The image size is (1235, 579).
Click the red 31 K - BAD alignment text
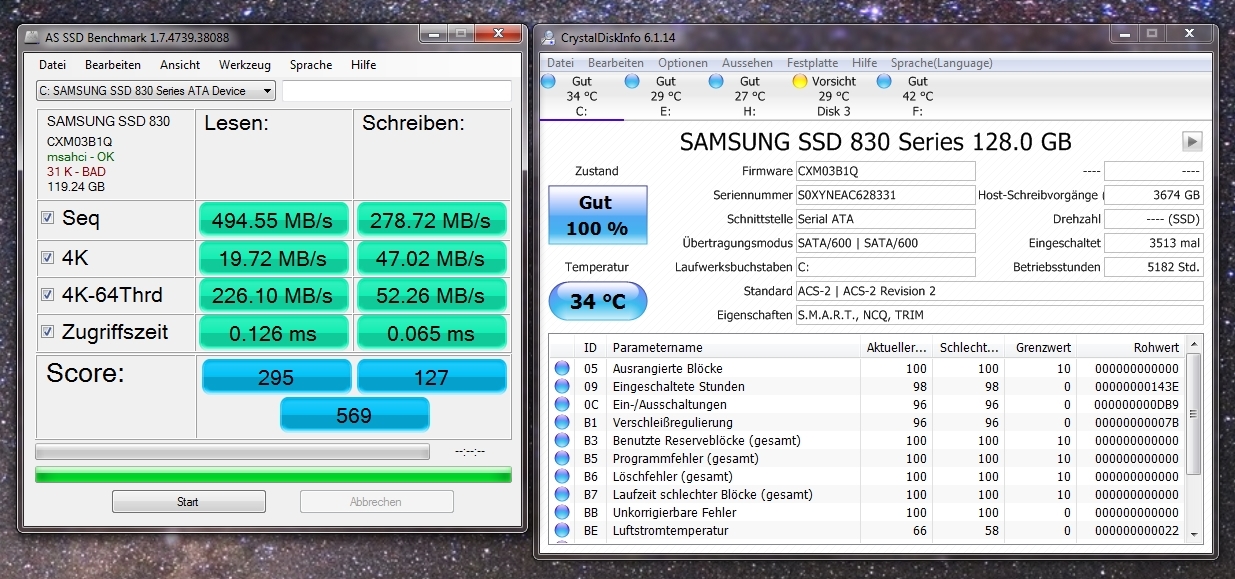click(x=76, y=172)
